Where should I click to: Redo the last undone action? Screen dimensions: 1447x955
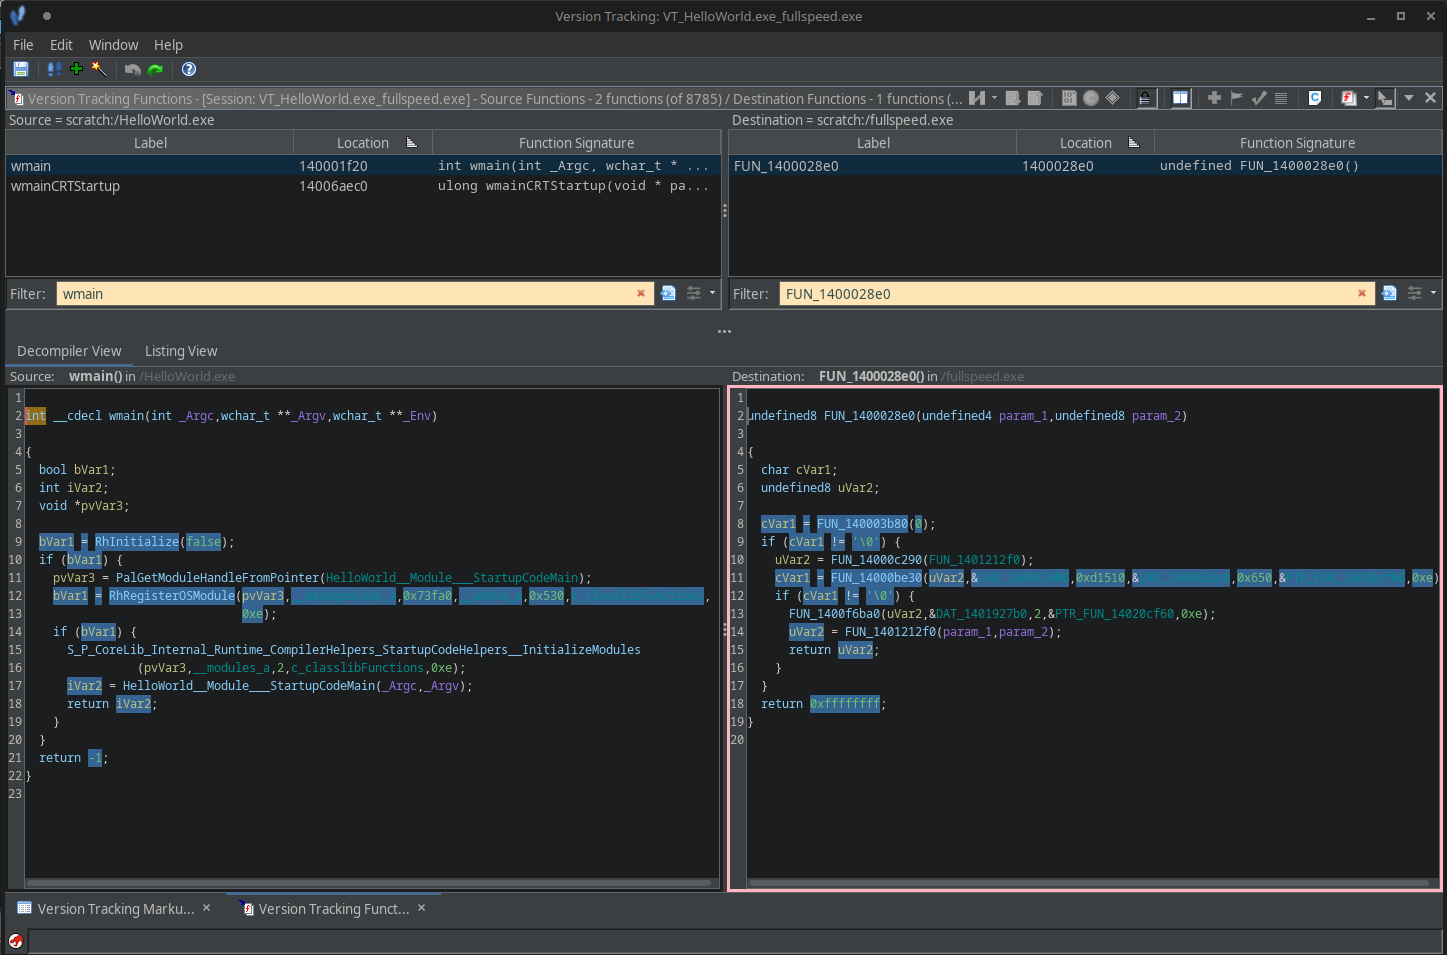[x=155, y=69]
